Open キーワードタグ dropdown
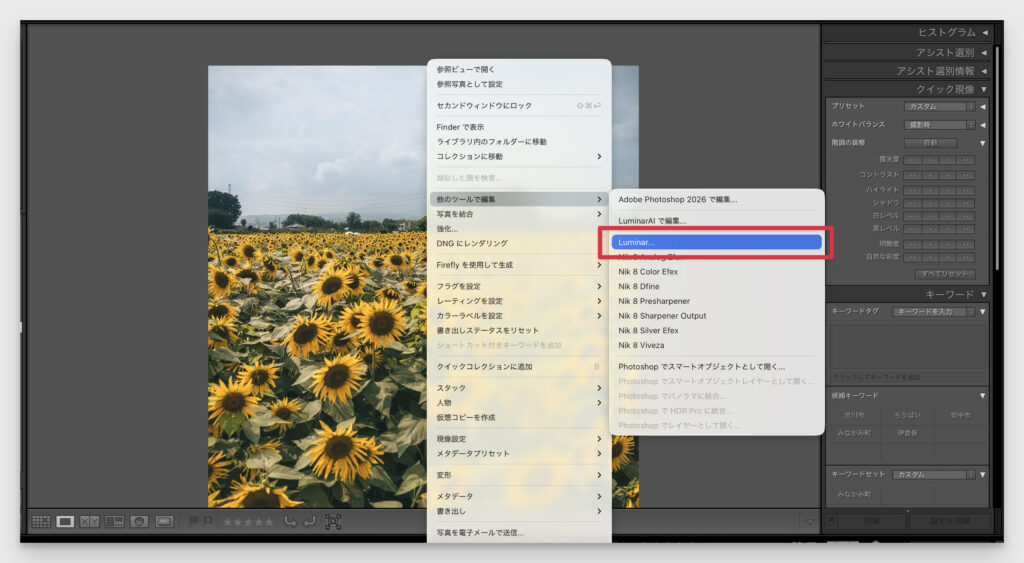The height and width of the screenshot is (563, 1024). pos(934,312)
